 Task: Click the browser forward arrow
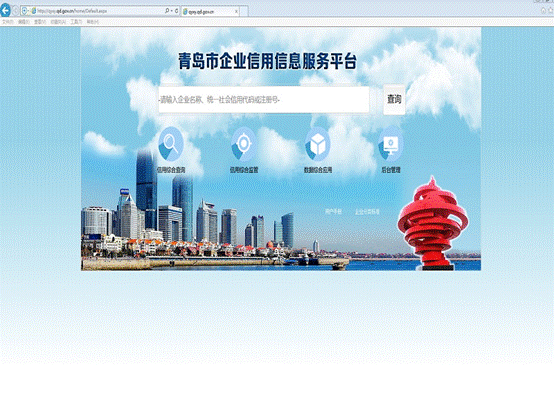click(x=16, y=11)
